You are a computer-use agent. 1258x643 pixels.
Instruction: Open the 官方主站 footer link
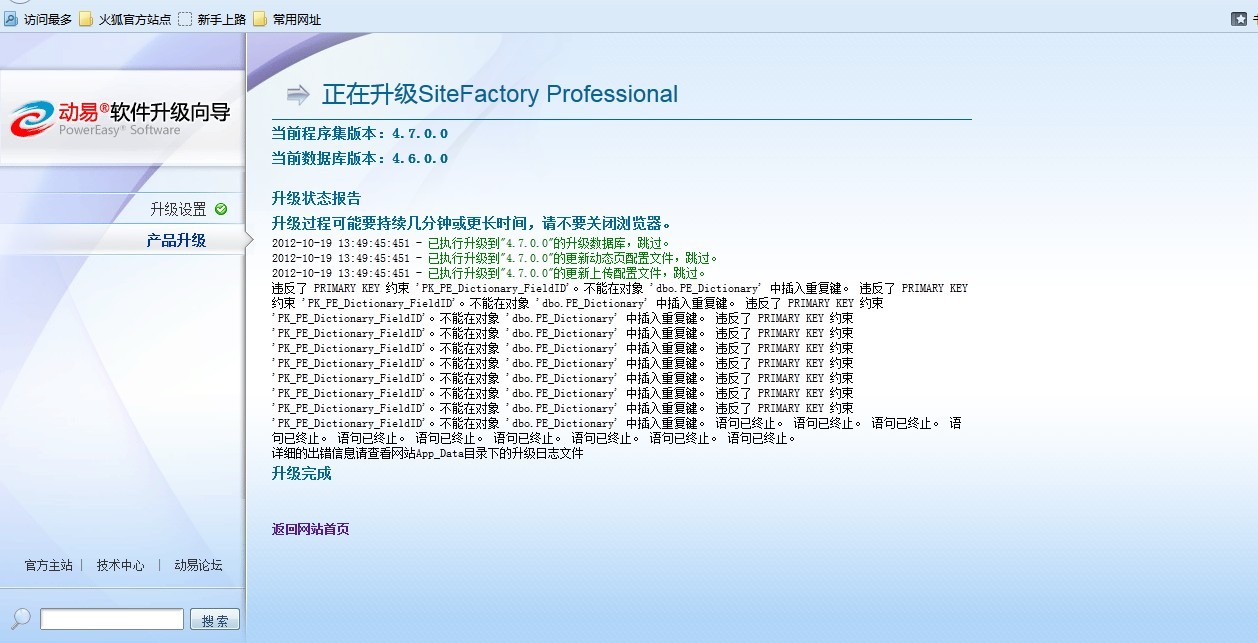tap(48, 565)
